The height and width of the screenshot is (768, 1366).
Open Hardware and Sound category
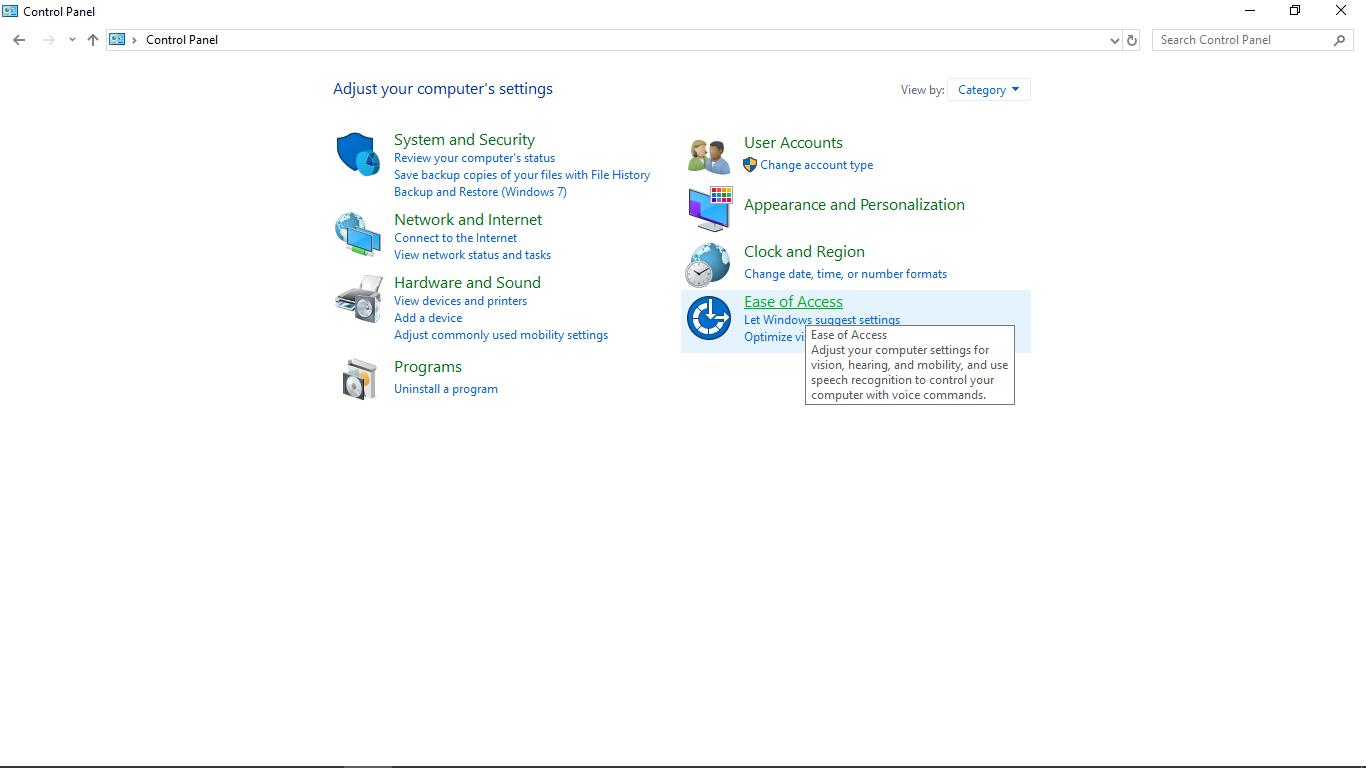coord(467,283)
